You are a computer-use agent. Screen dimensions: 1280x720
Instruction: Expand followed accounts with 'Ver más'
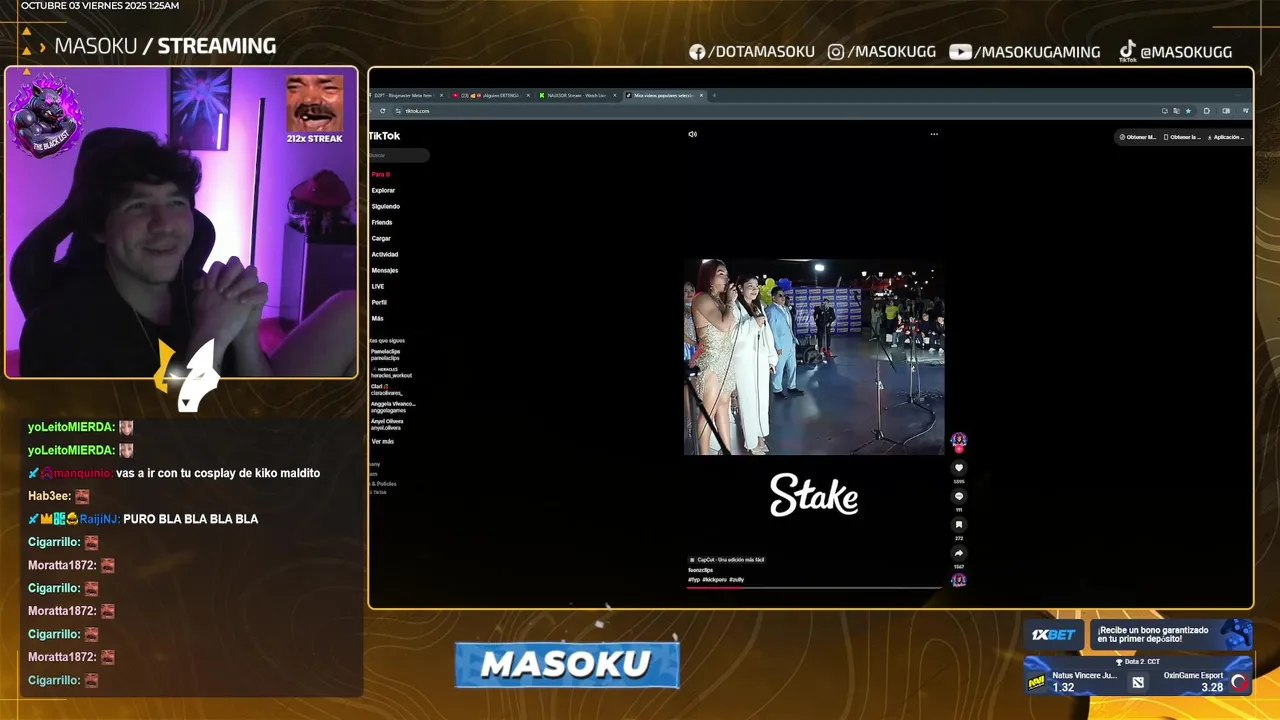pyautogui.click(x=382, y=441)
